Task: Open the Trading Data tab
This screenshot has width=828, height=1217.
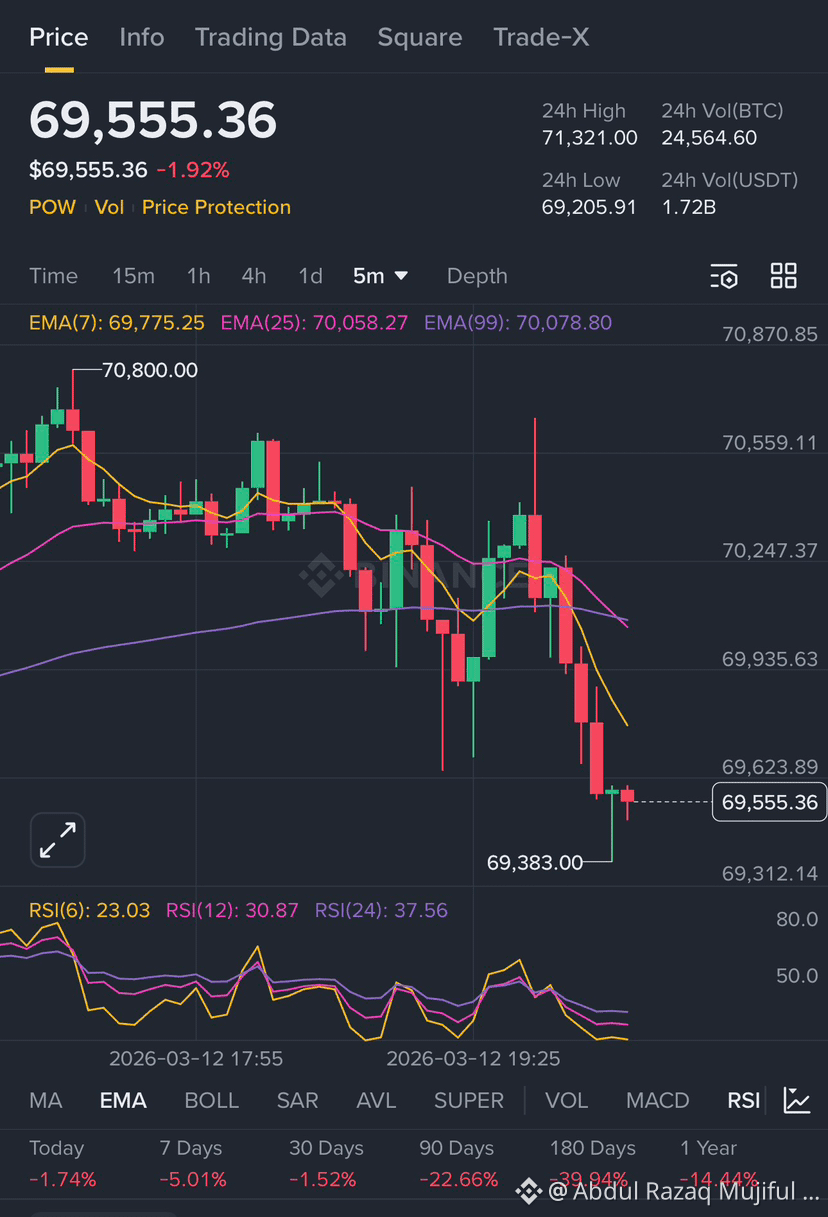Action: [271, 38]
